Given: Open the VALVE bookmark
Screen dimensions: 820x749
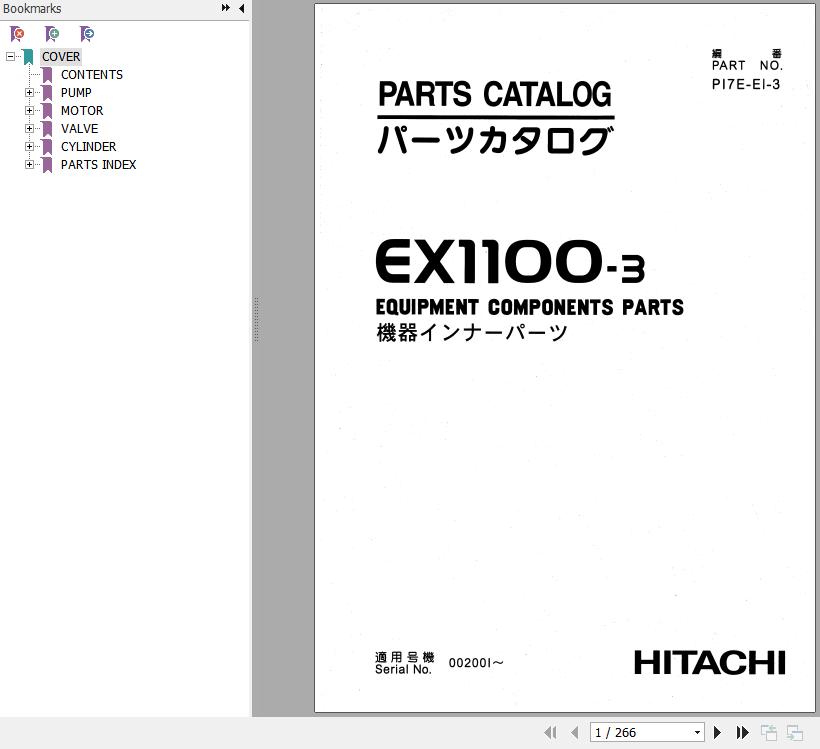Looking at the screenshot, I should 79,129.
